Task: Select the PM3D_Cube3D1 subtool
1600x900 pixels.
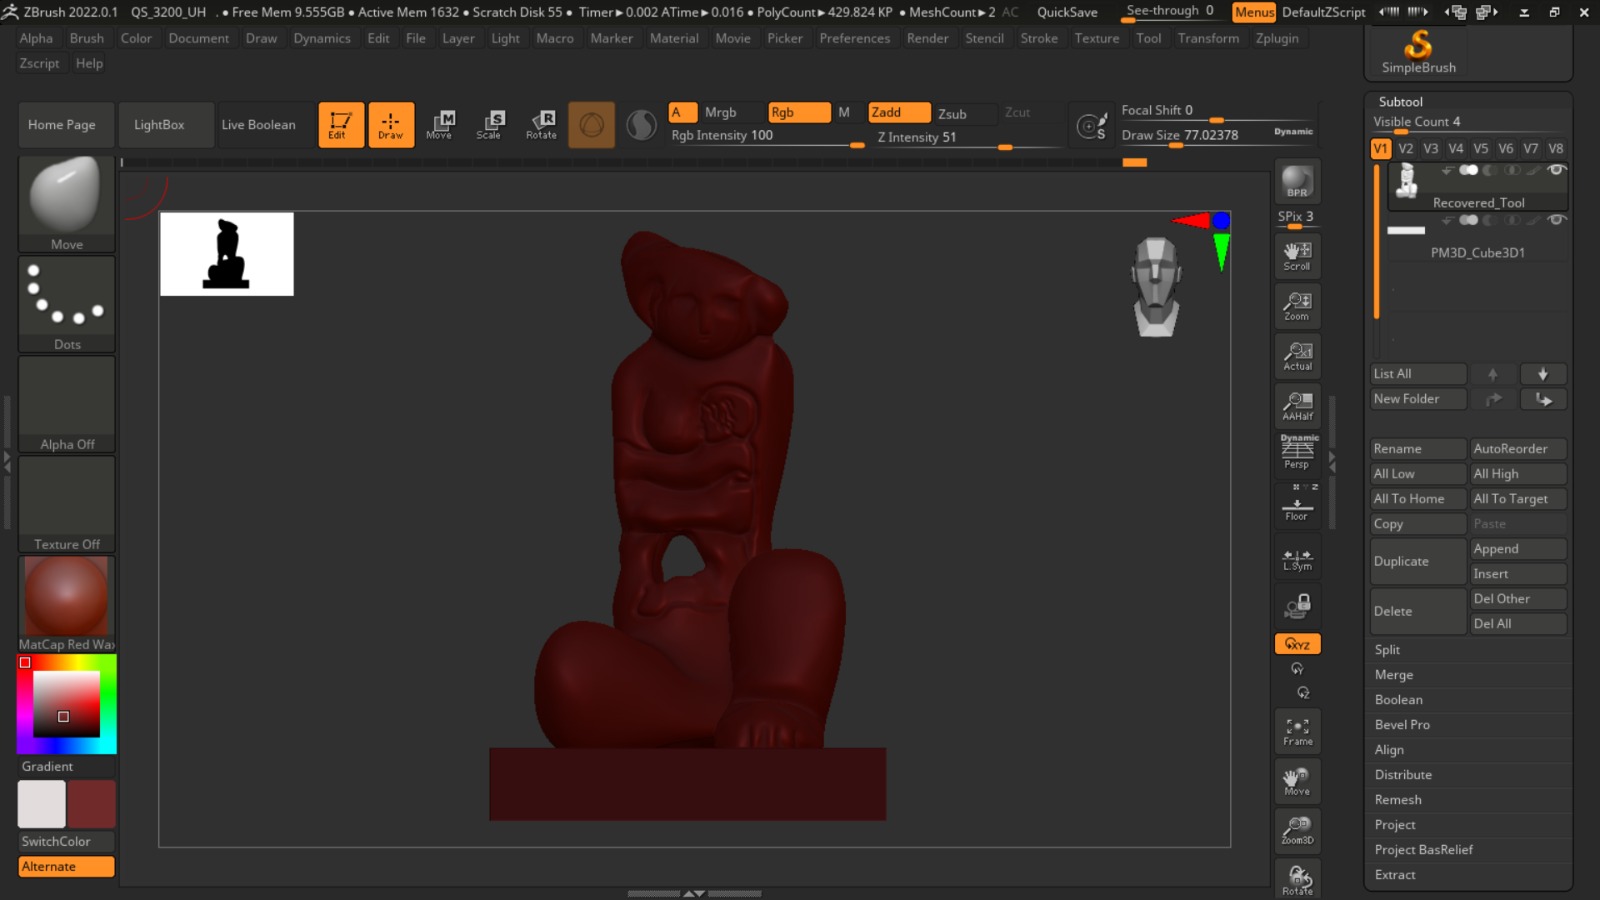Action: (1476, 238)
